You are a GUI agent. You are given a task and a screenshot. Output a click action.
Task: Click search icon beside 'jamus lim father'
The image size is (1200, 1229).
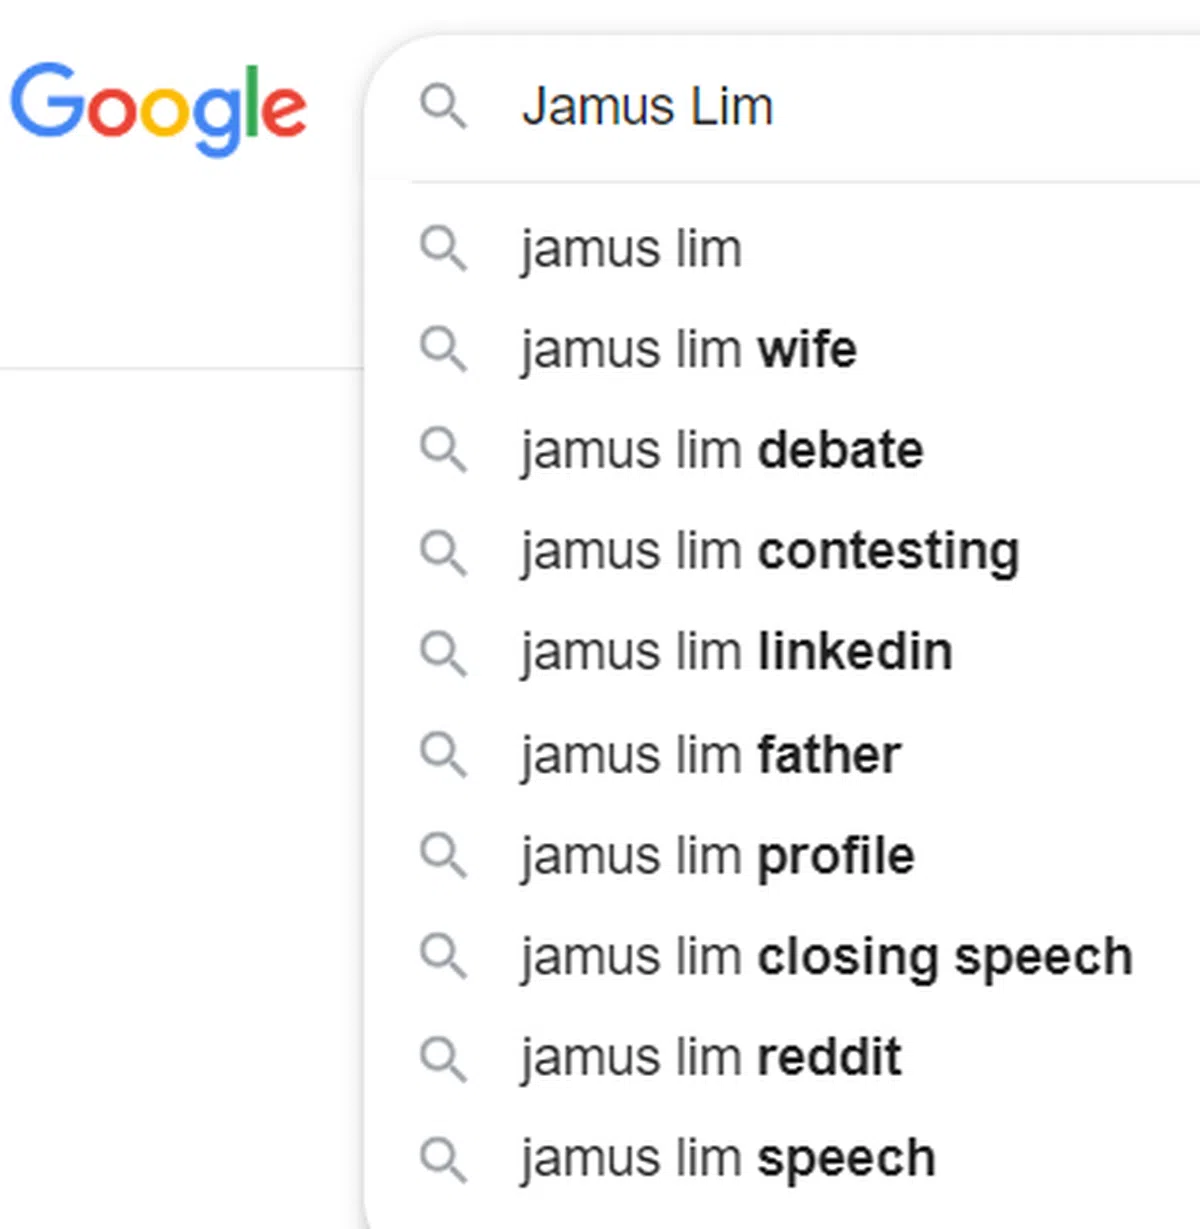point(442,755)
